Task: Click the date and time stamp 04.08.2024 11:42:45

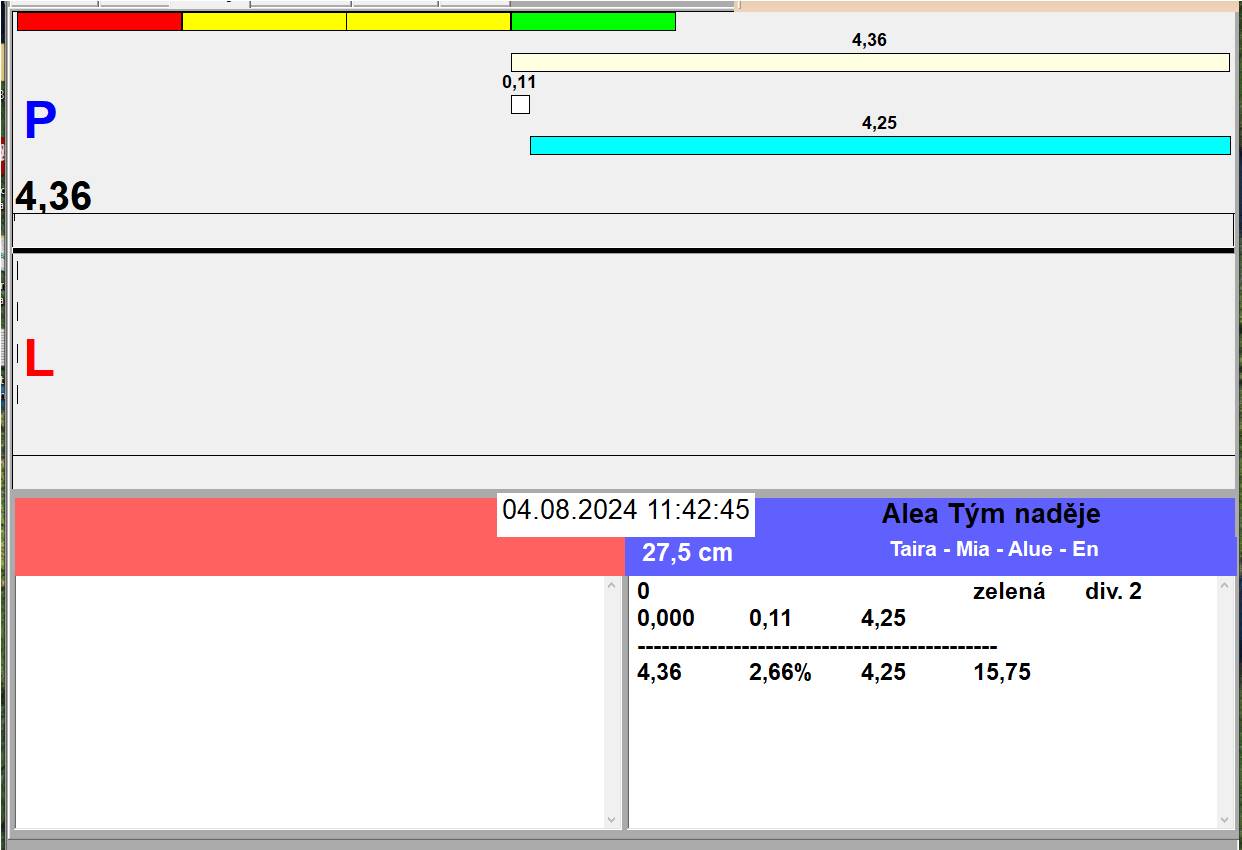Action: (x=626, y=510)
